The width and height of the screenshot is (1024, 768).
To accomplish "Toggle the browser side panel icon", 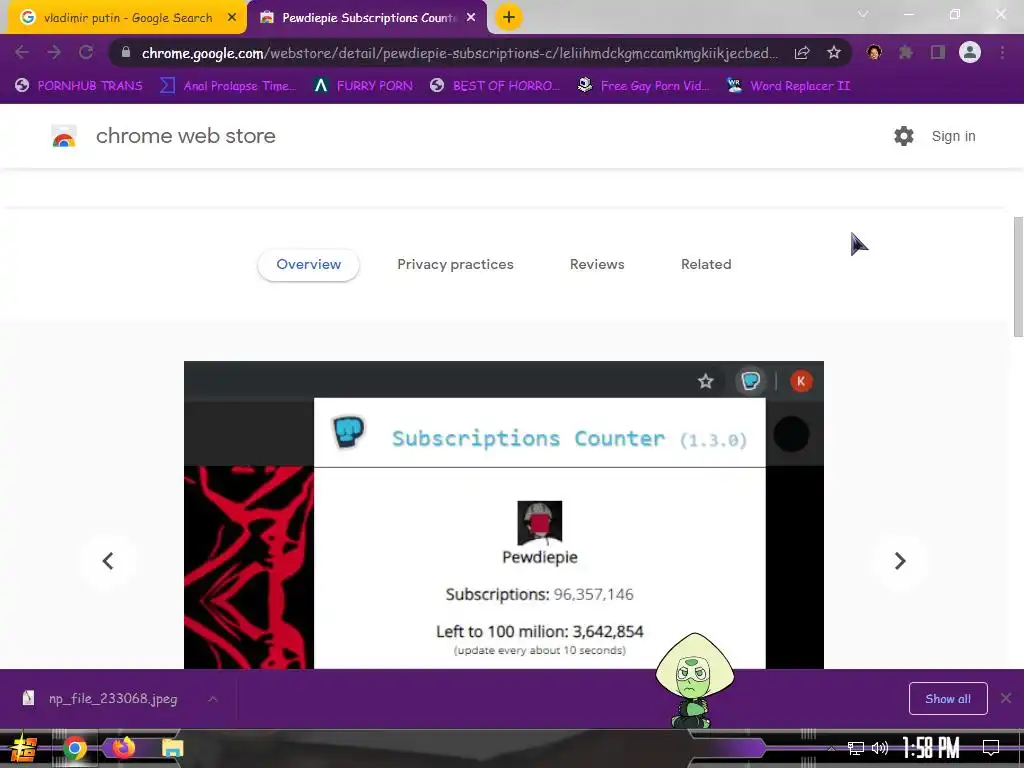I will pos(938,52).
